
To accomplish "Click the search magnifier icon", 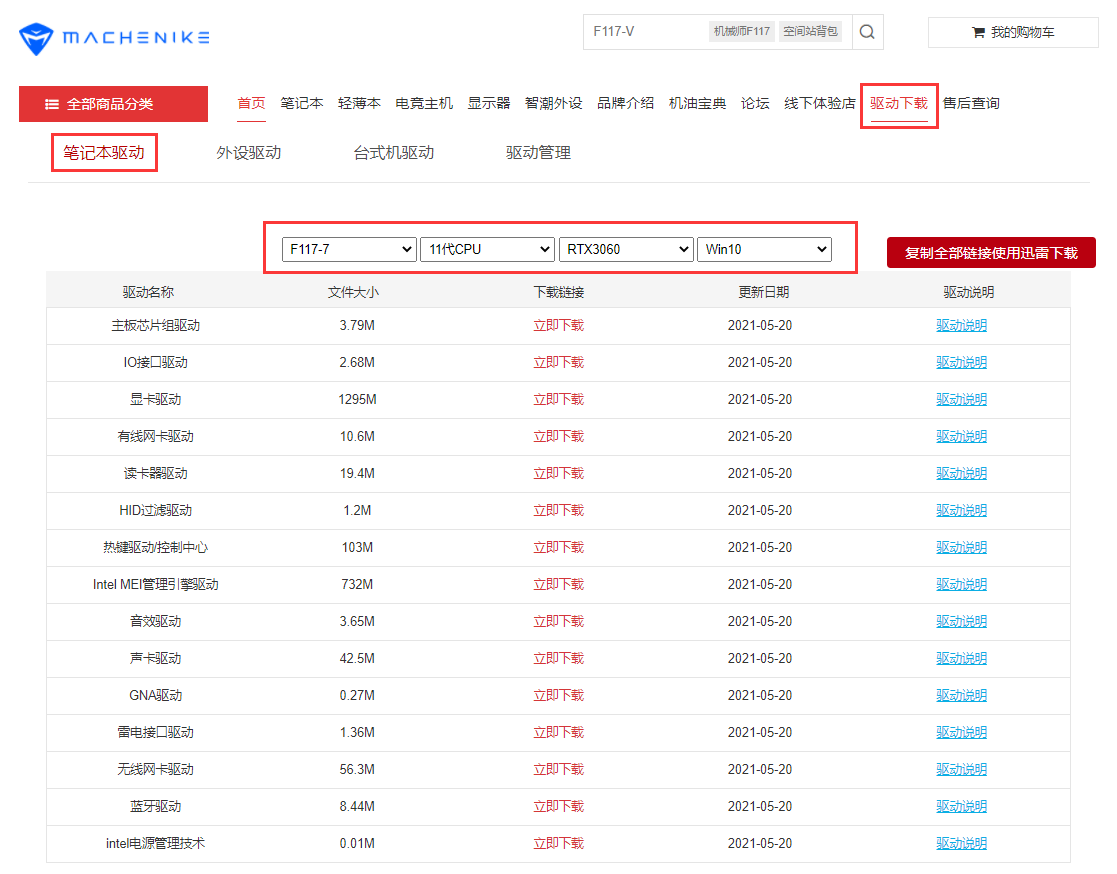I will pyautogui.click(x=867, y=32).
